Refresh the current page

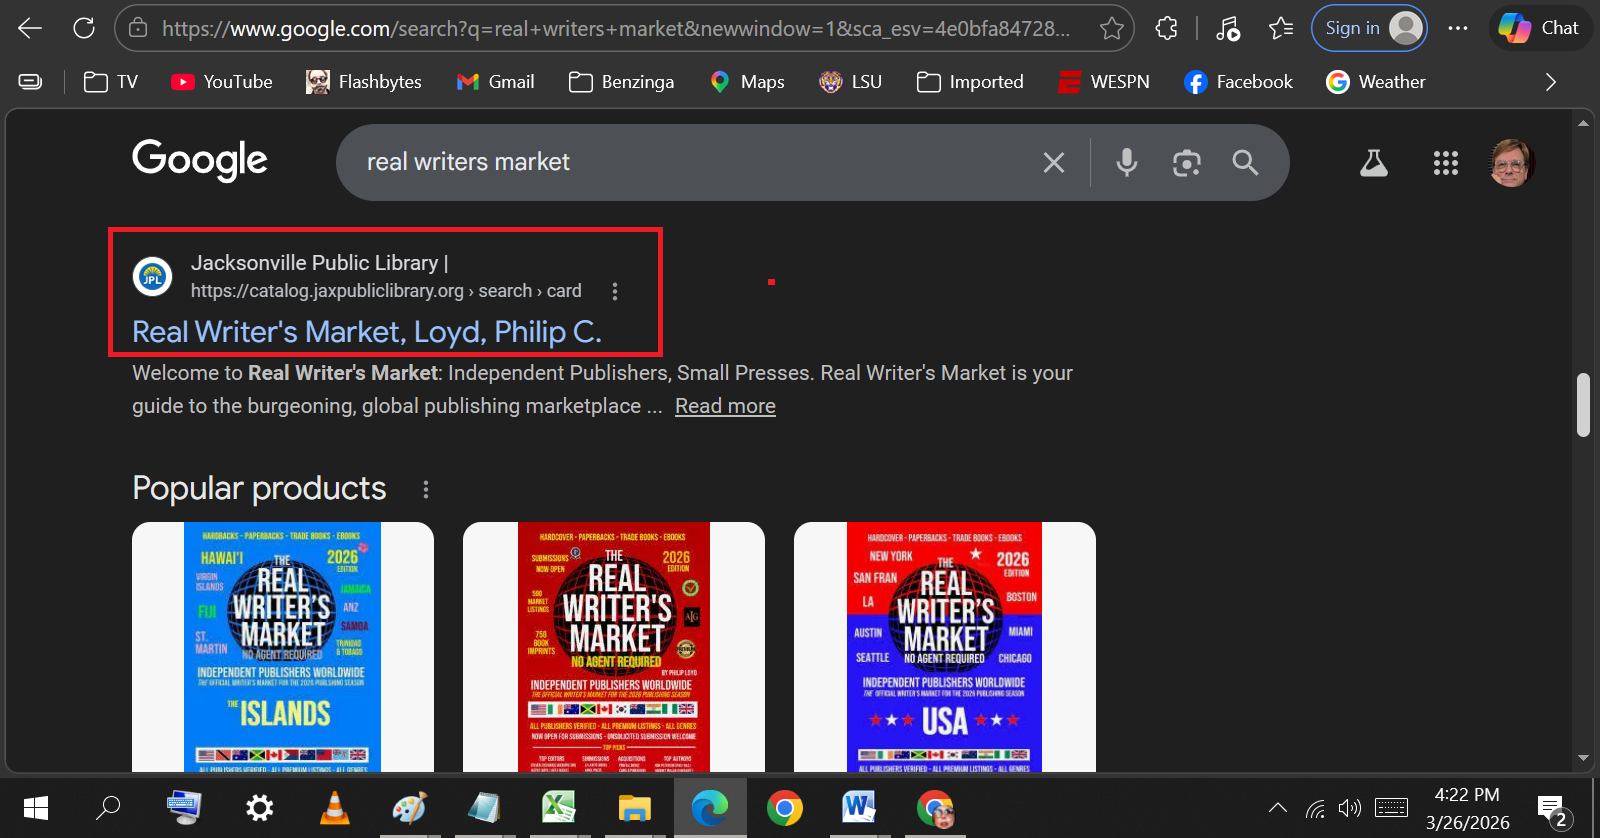[84, 28]
